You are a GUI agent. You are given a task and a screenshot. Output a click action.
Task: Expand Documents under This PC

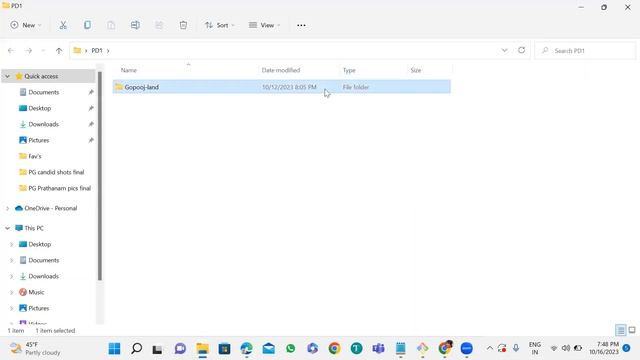pos(11,260)
